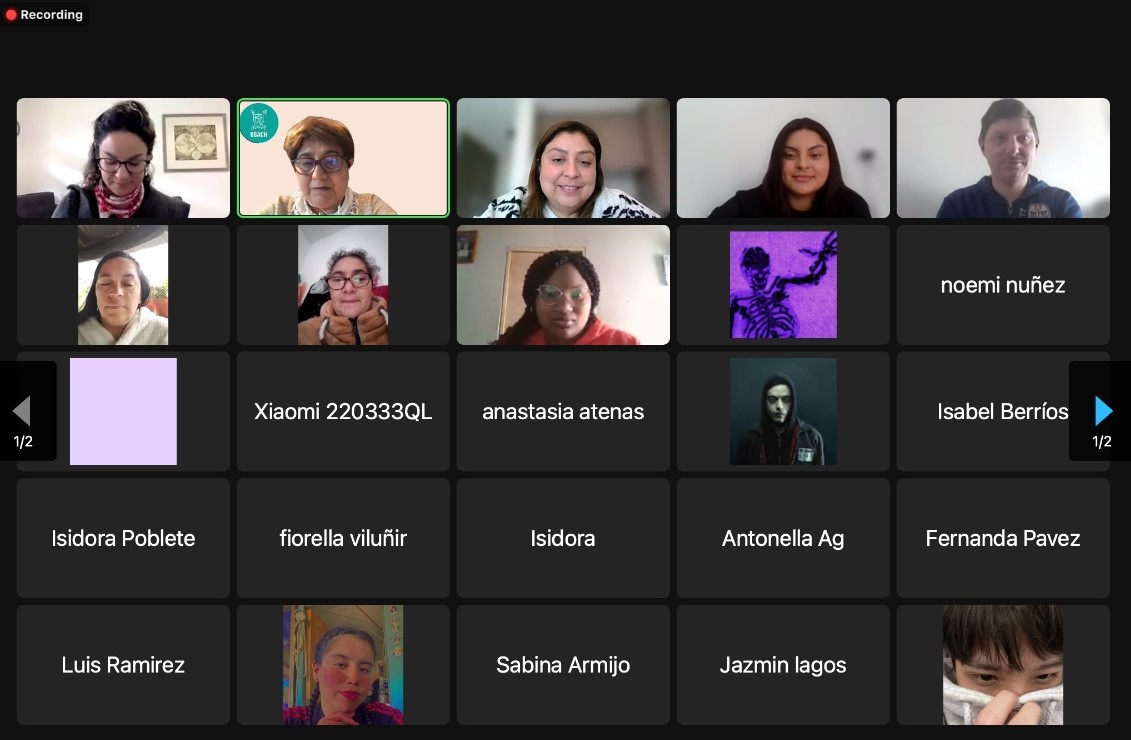
Task: Select noemi nuñez participant tile
Action: (1003, 285)
